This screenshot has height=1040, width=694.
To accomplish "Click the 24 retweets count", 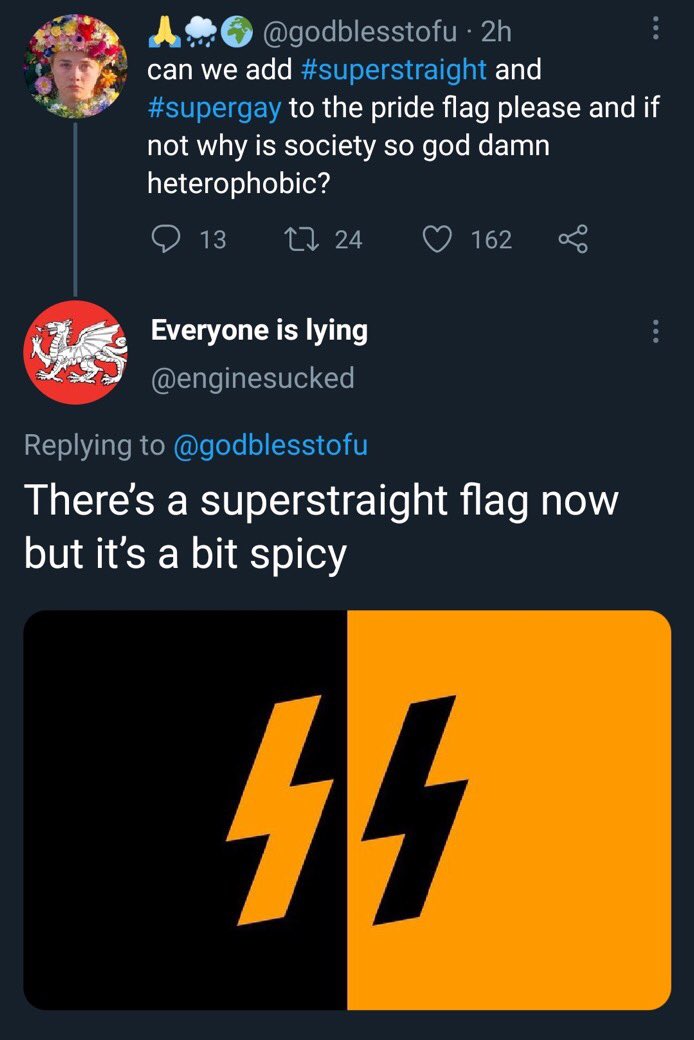I will point(348,240).
